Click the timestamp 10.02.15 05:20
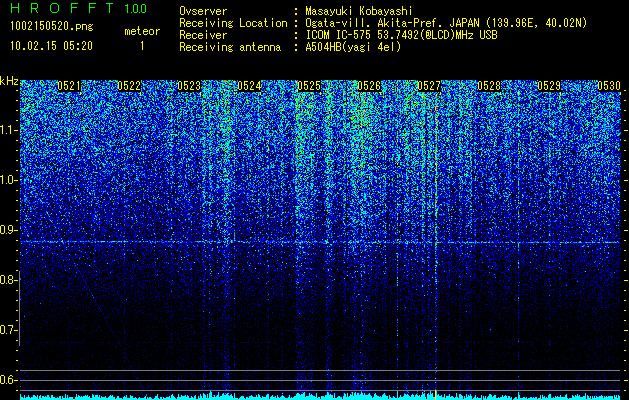Screen dimensions: 629x400 [51, 46]
